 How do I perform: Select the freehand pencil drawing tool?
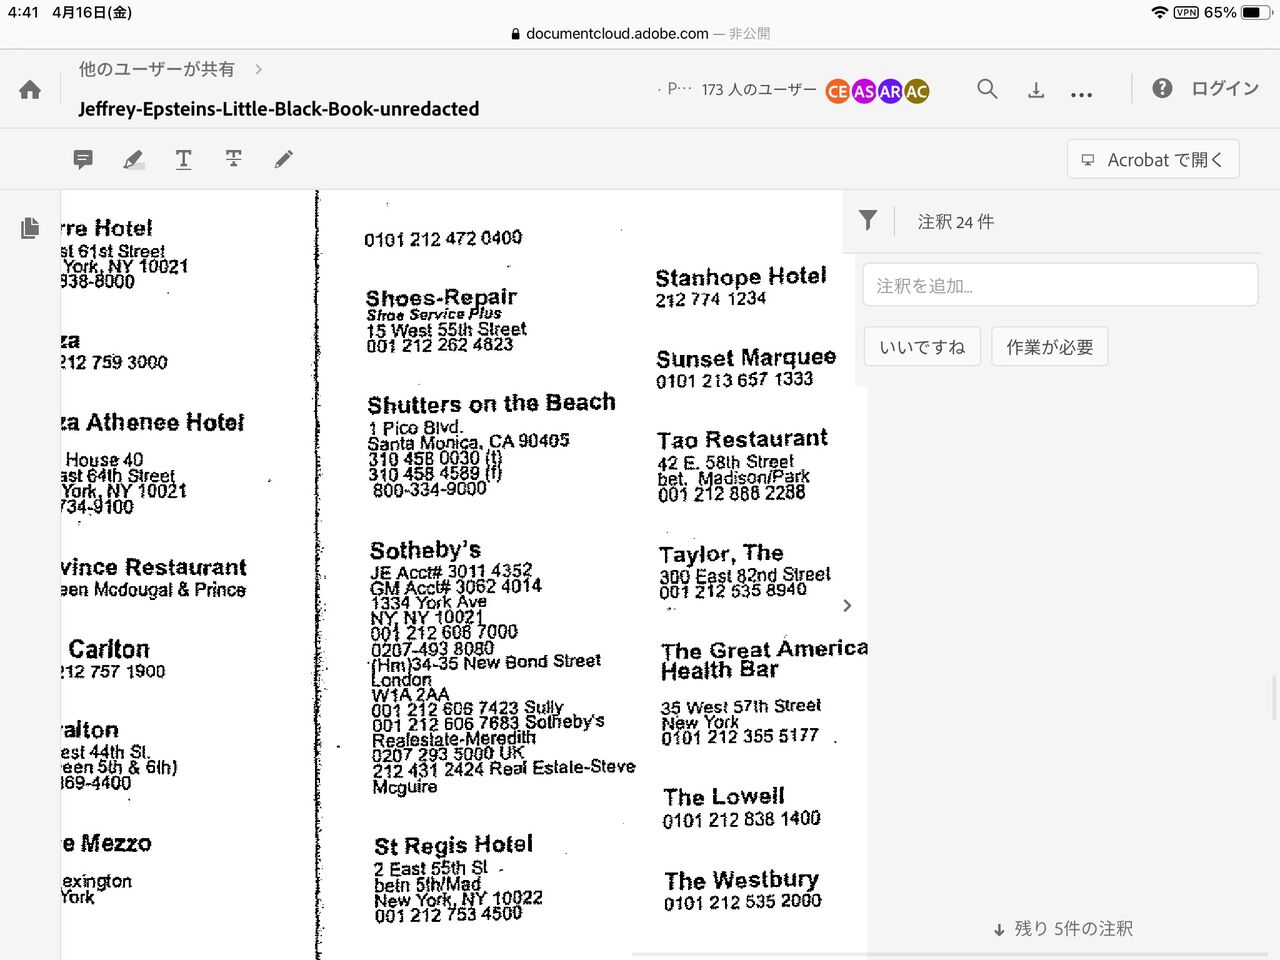point(284,159)
